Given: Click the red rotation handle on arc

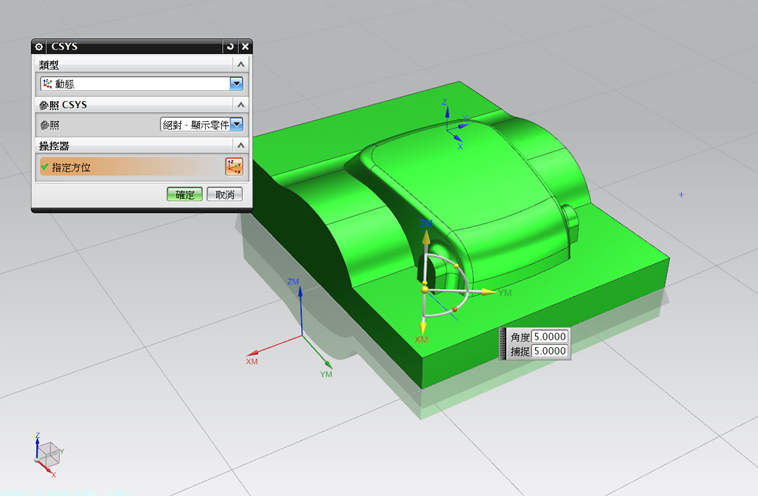Looking at the screenshot, I should [x=455, y=311].
